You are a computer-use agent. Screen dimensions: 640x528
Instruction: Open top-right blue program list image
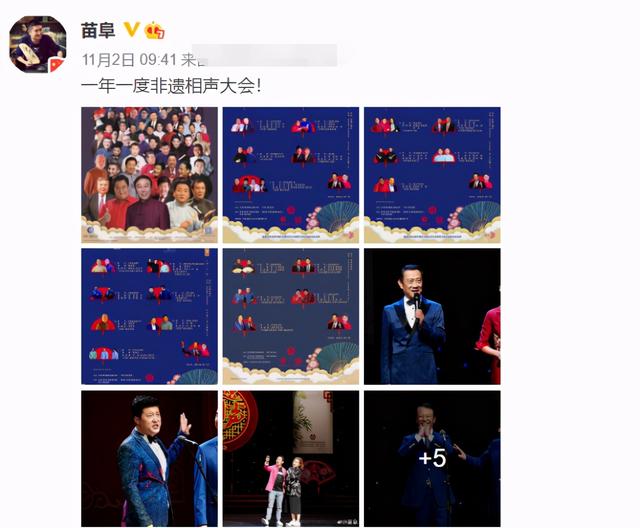point(432,175)
